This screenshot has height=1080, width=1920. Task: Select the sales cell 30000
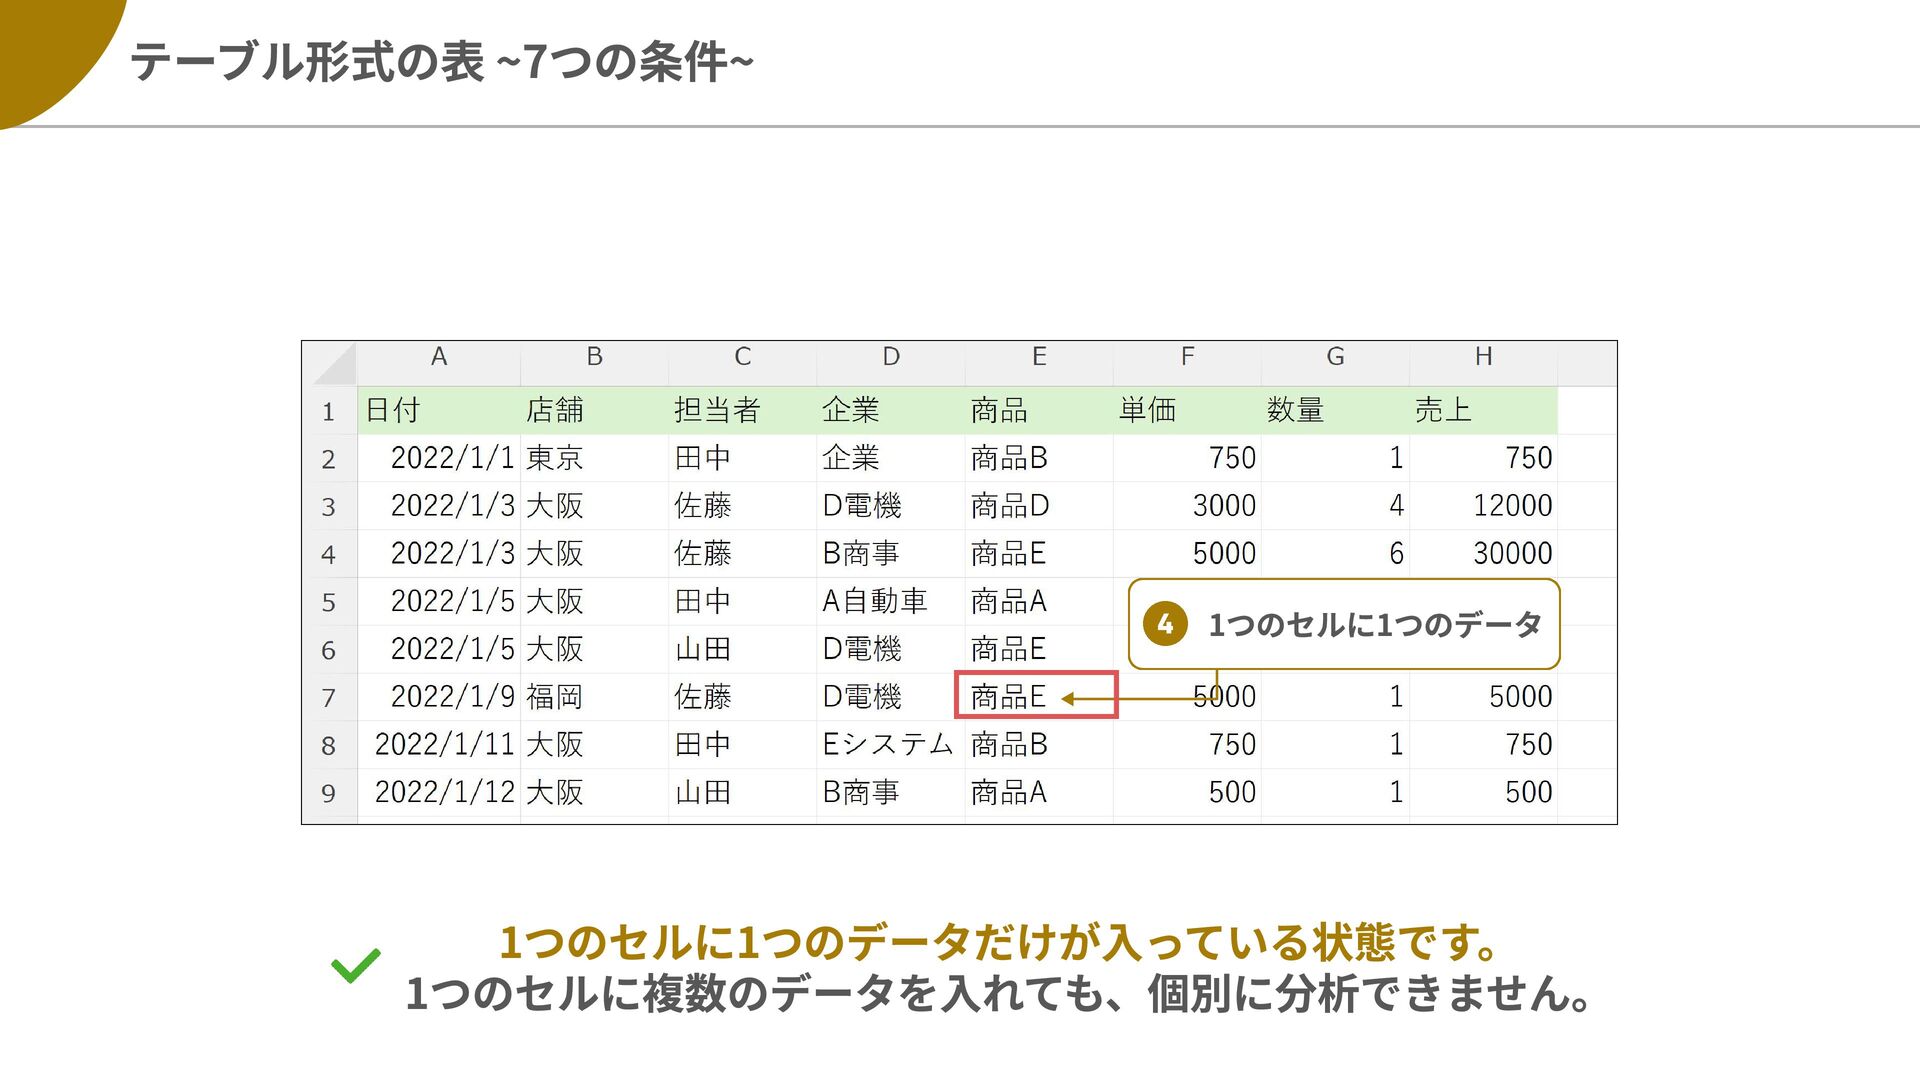(x=1483, y=554)
